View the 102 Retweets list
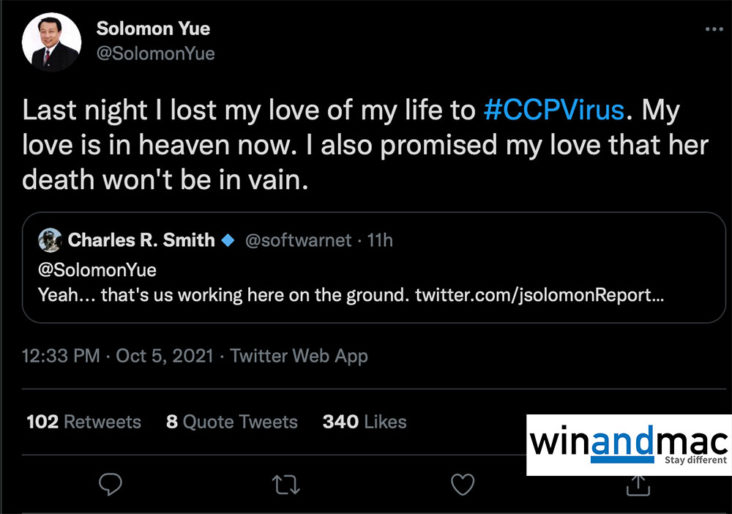This screenshot has height=514, width=732. click(84, 421)
